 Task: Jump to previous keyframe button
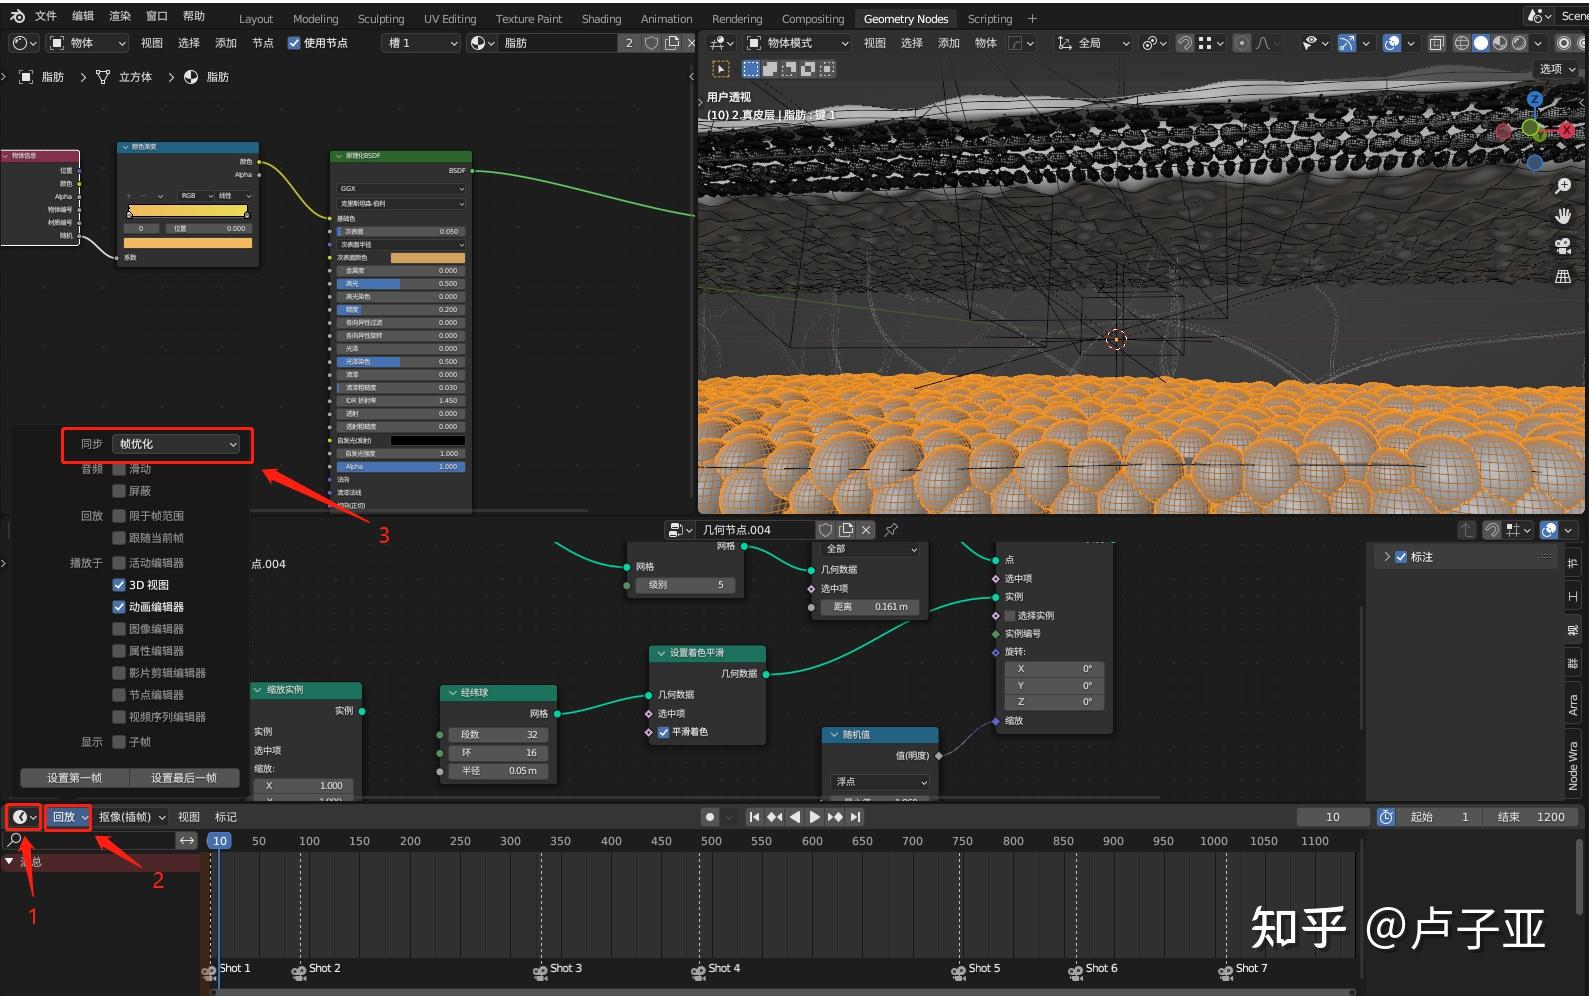(x=774, y=817)
